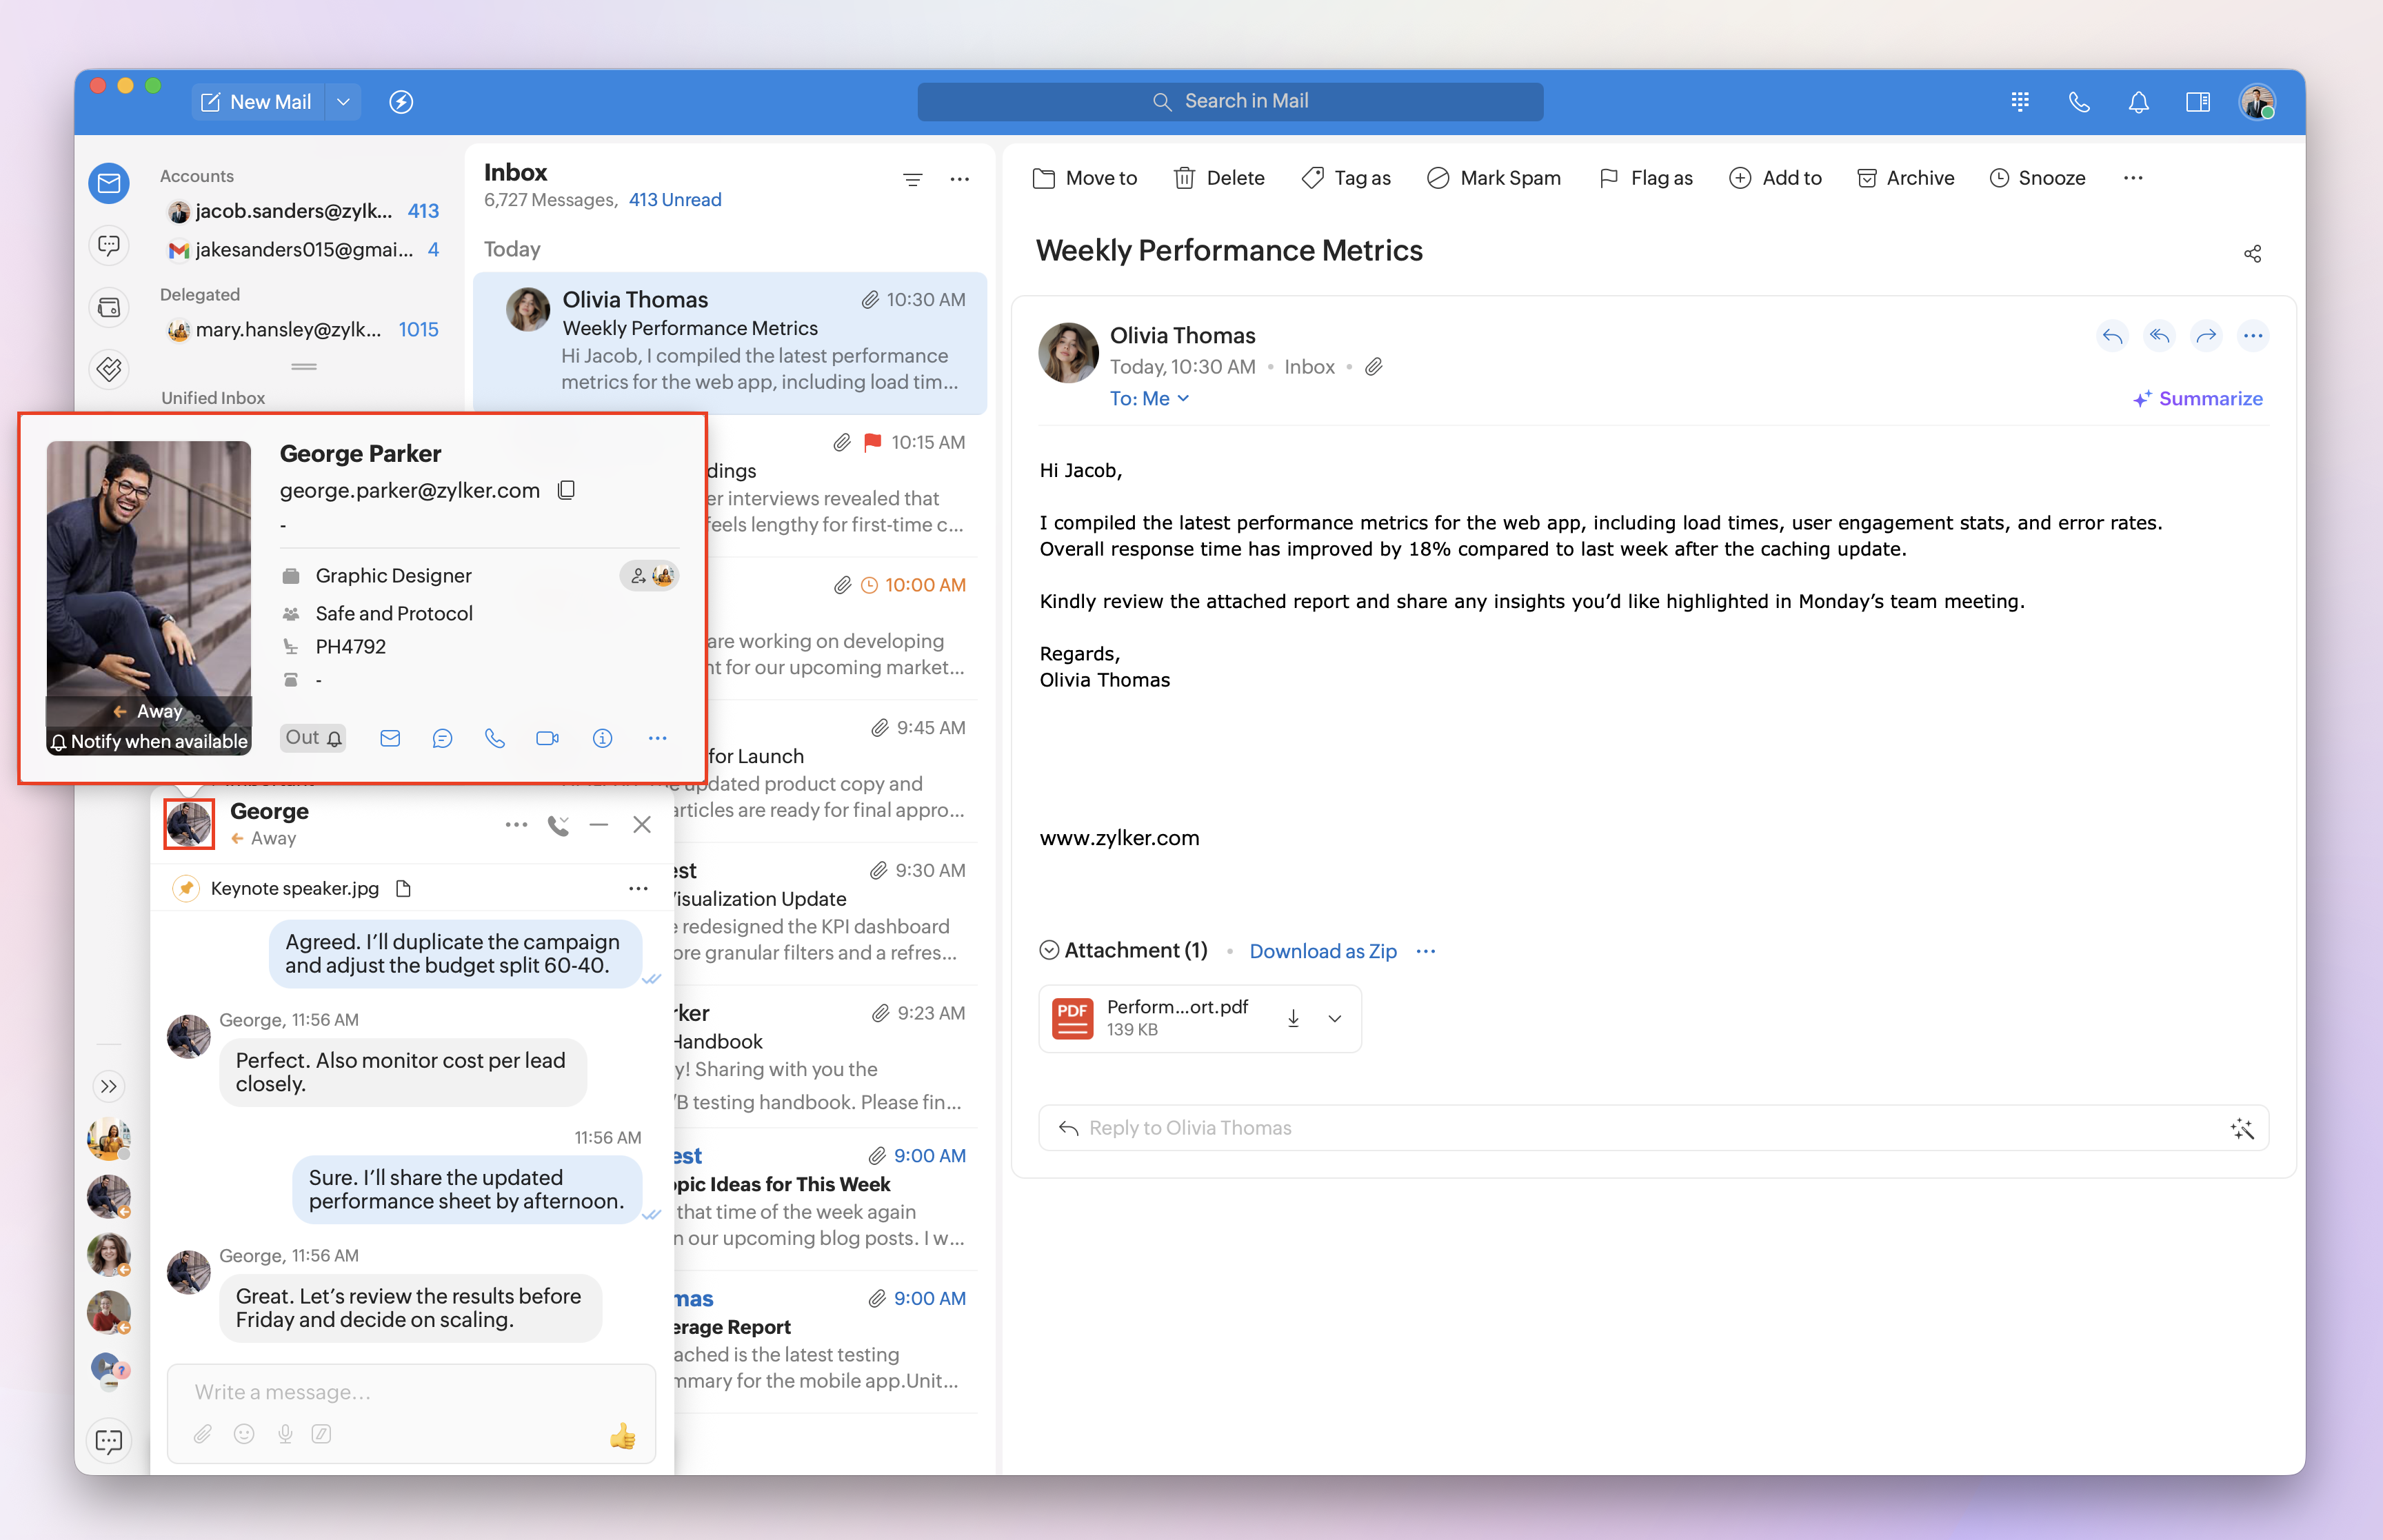Start video call with George Parker
The height and width of the screenshot is (1540, 2383).
point(547,738)
